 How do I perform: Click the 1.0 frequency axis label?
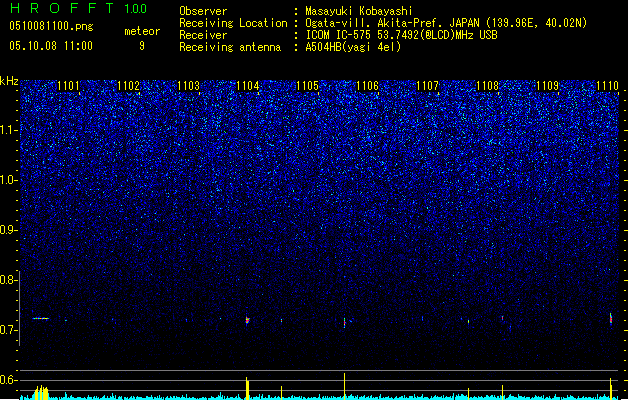click(x=8, y=181)
